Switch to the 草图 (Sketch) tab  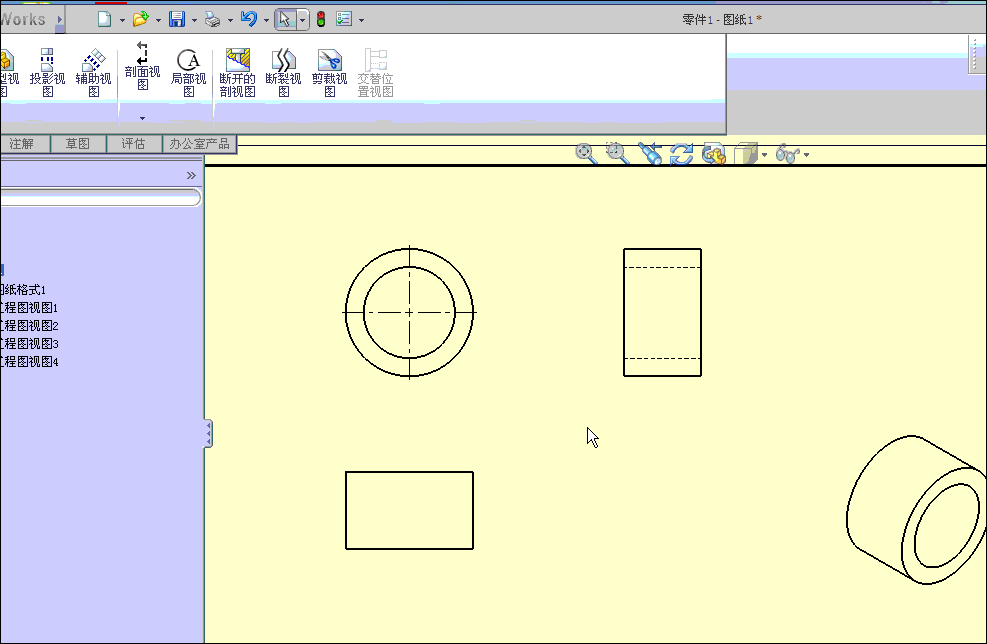pyautogui.click(x=78, y=144)
